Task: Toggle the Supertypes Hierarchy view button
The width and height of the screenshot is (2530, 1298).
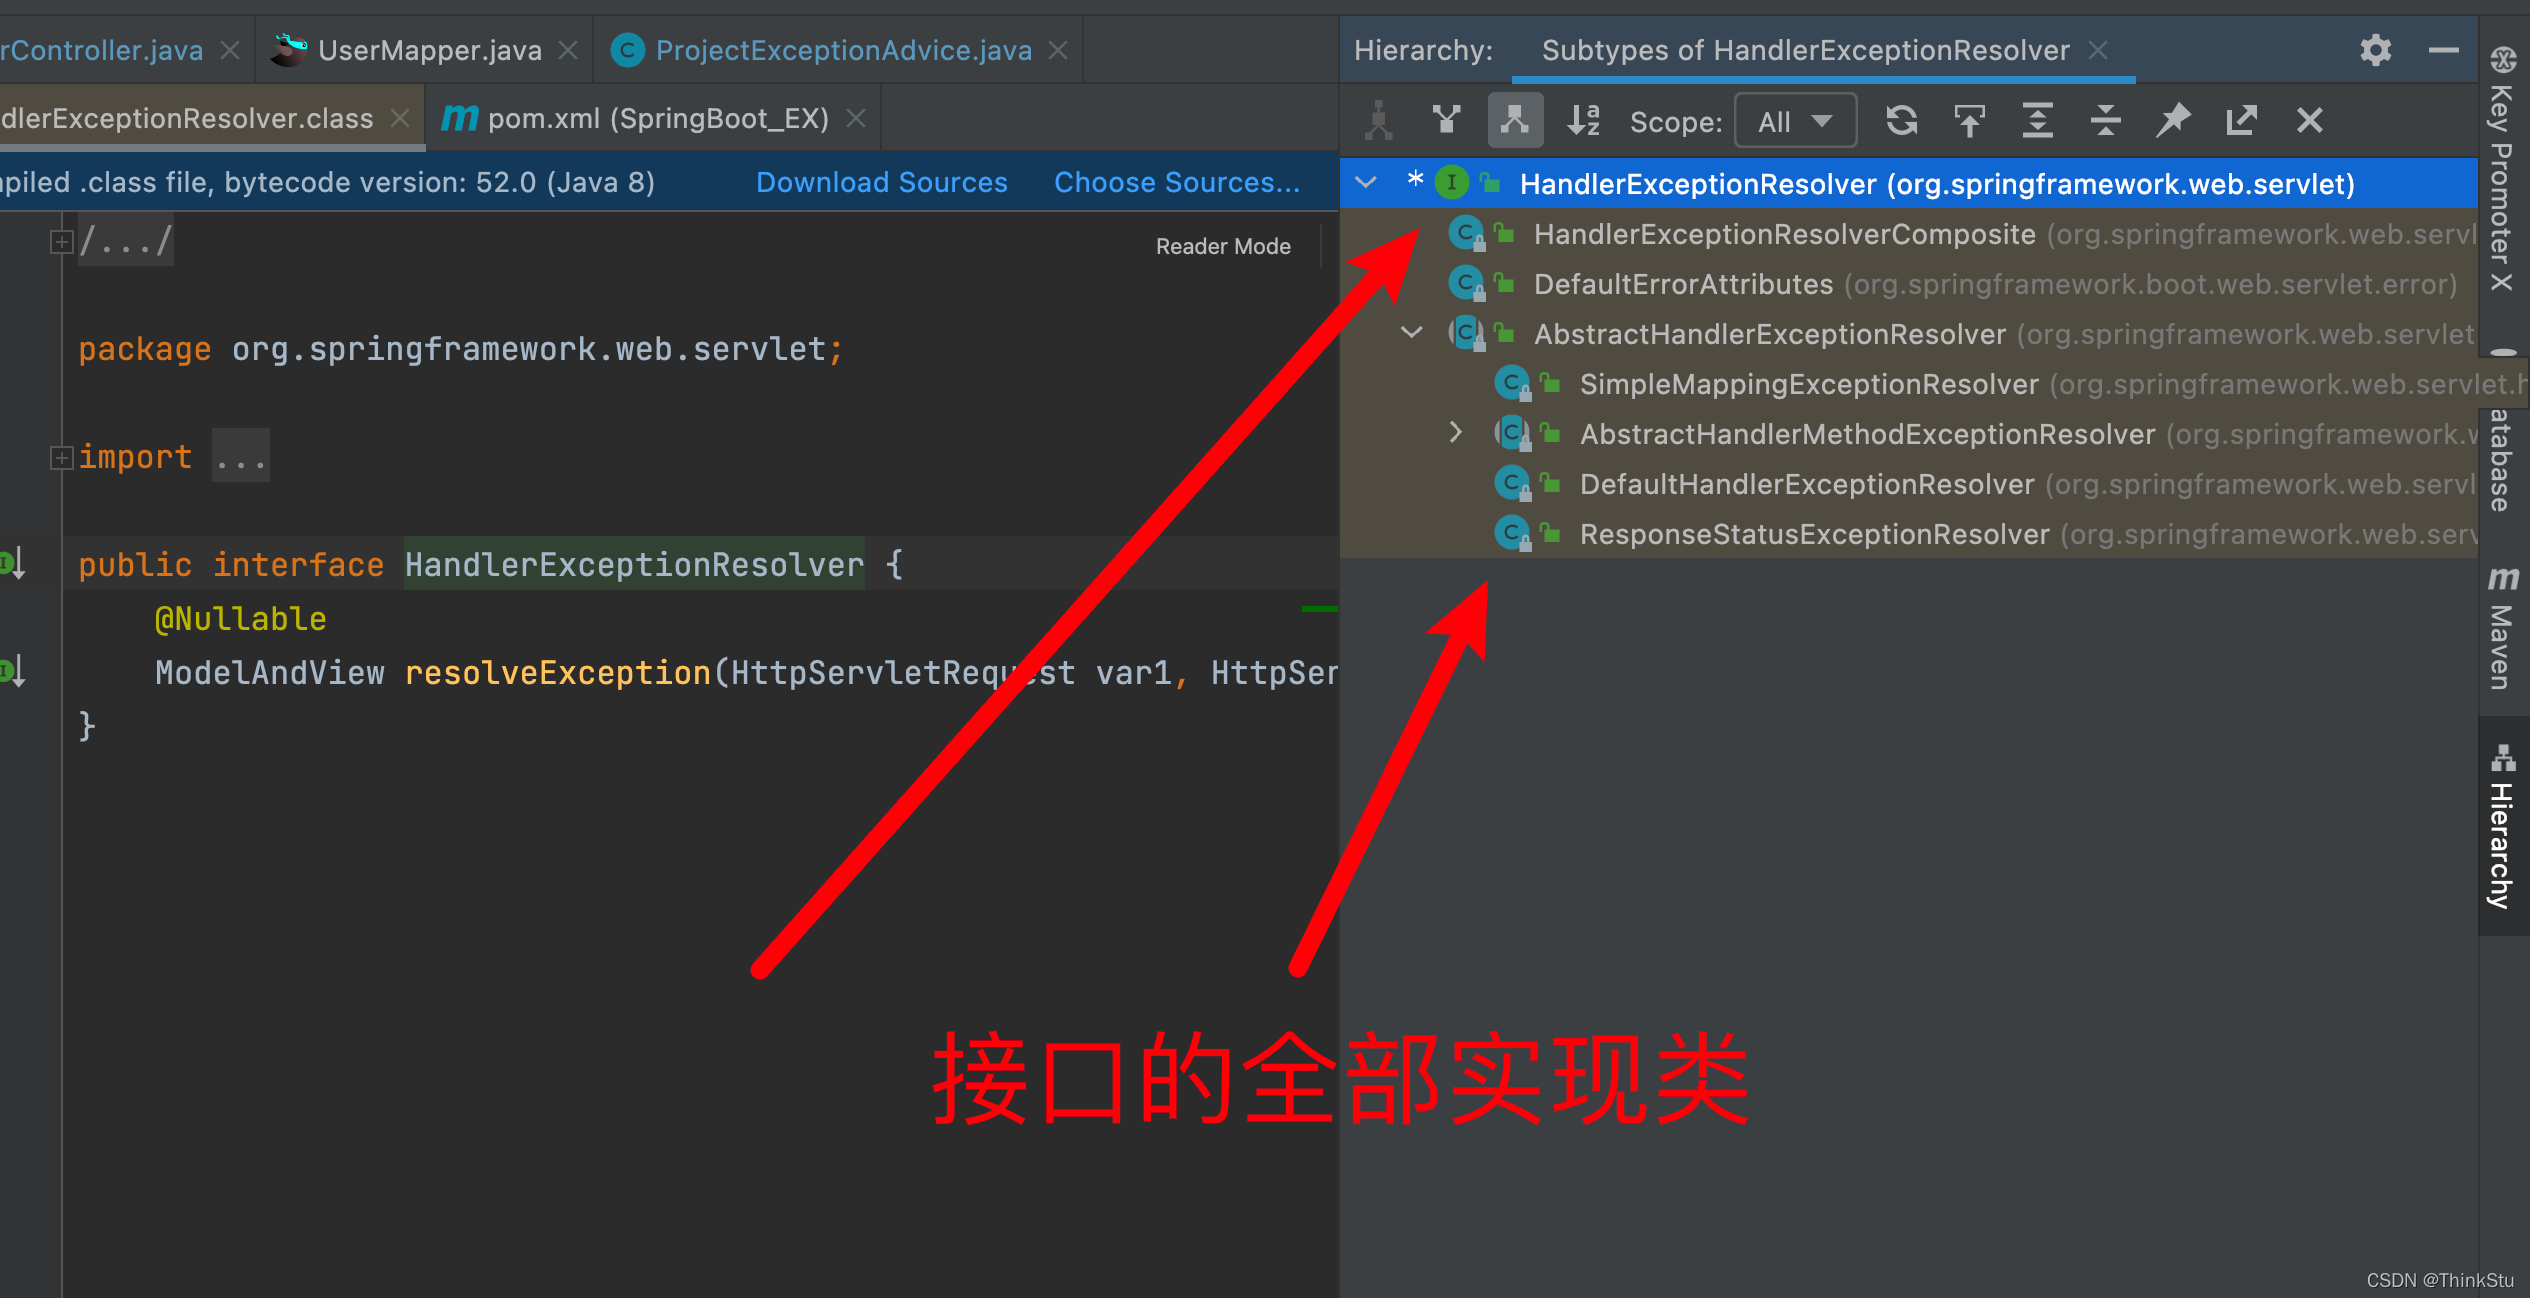Action: pos(1446,121)
